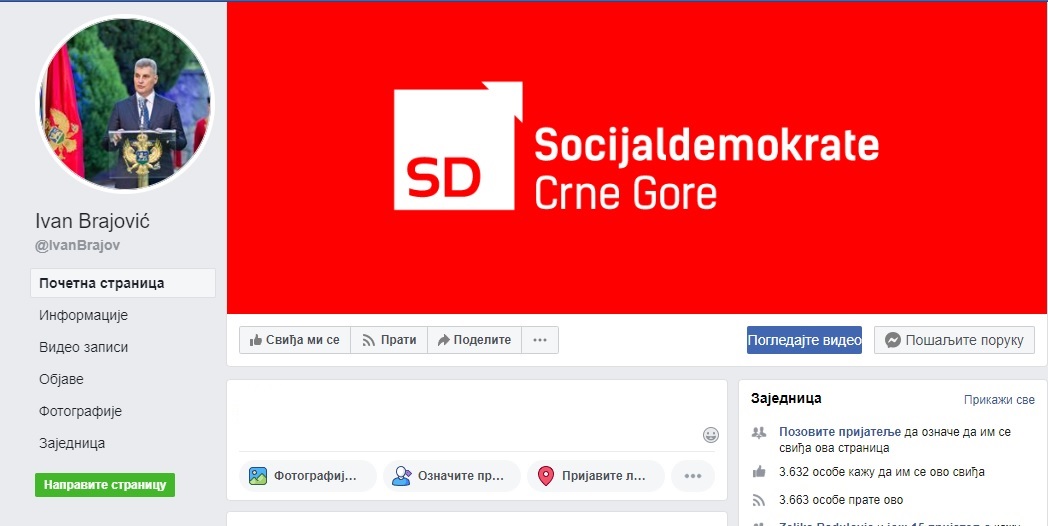
Task: Send a message via Пошаљите поруку
Action: tap(954, 340)
